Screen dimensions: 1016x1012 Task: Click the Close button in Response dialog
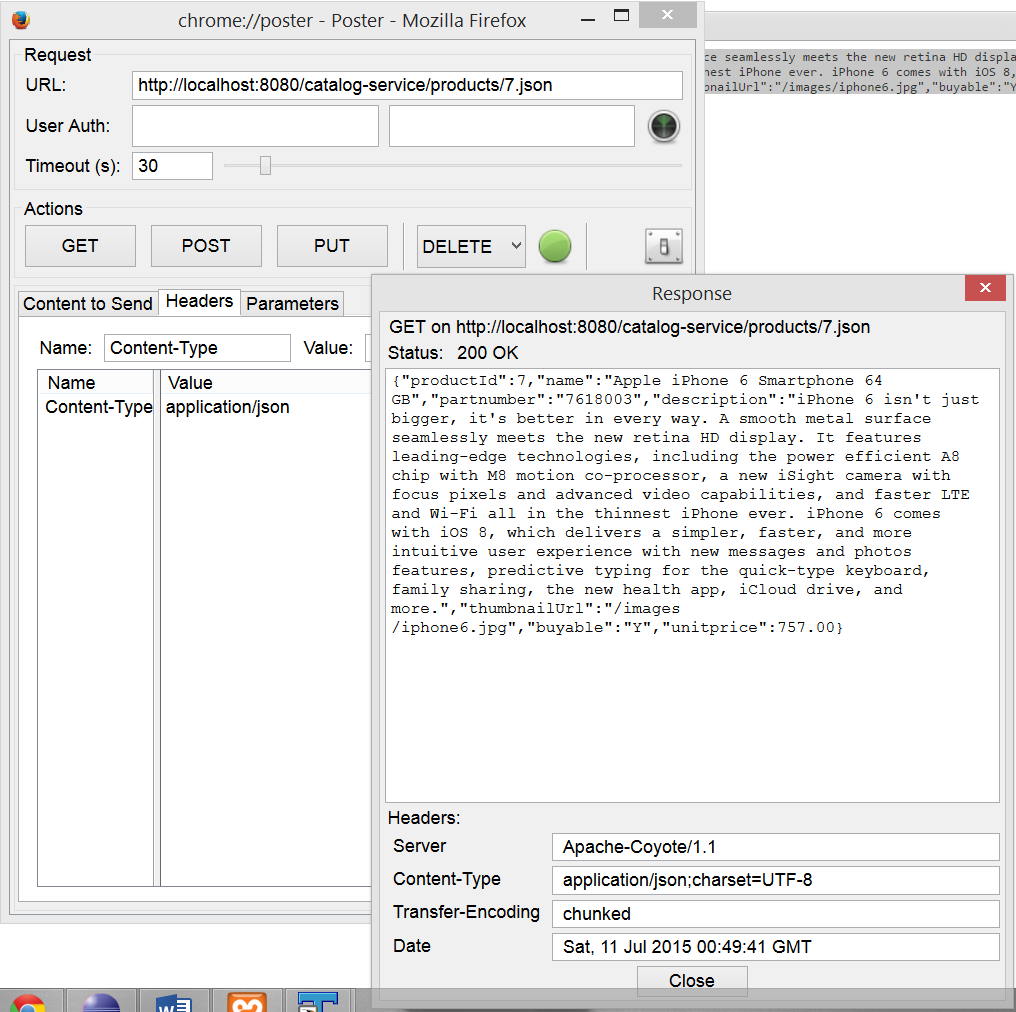[692, 981]
